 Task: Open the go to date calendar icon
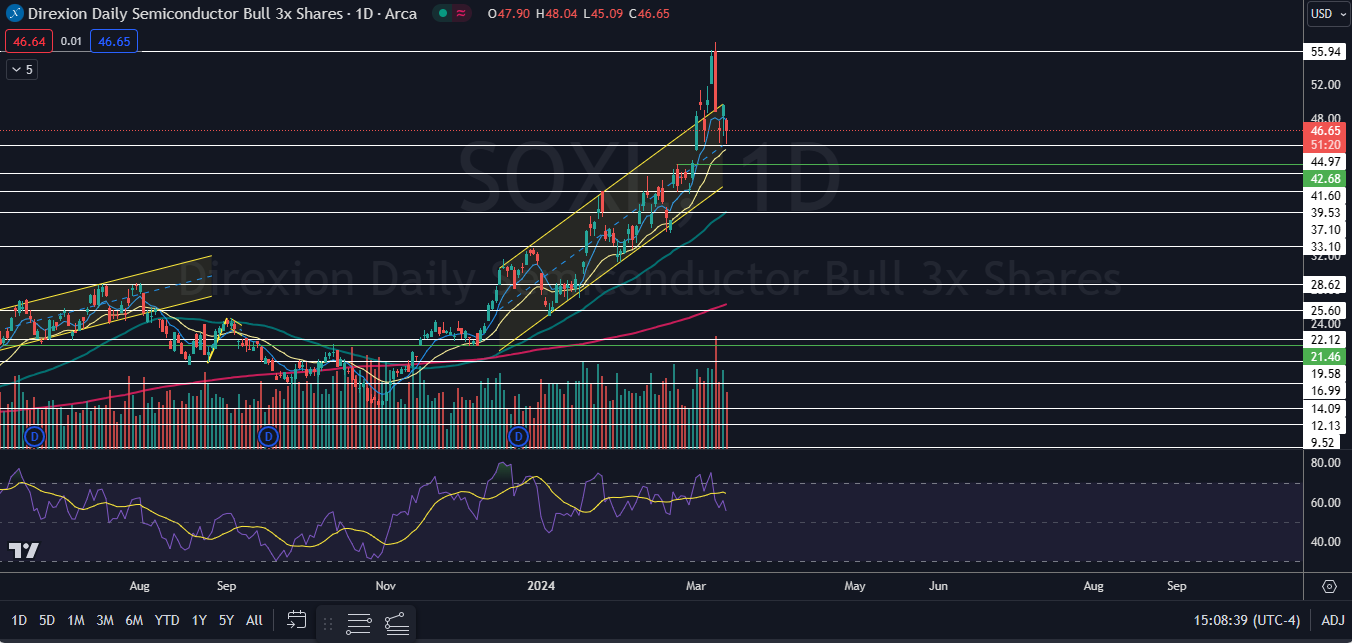pos(296,620)
